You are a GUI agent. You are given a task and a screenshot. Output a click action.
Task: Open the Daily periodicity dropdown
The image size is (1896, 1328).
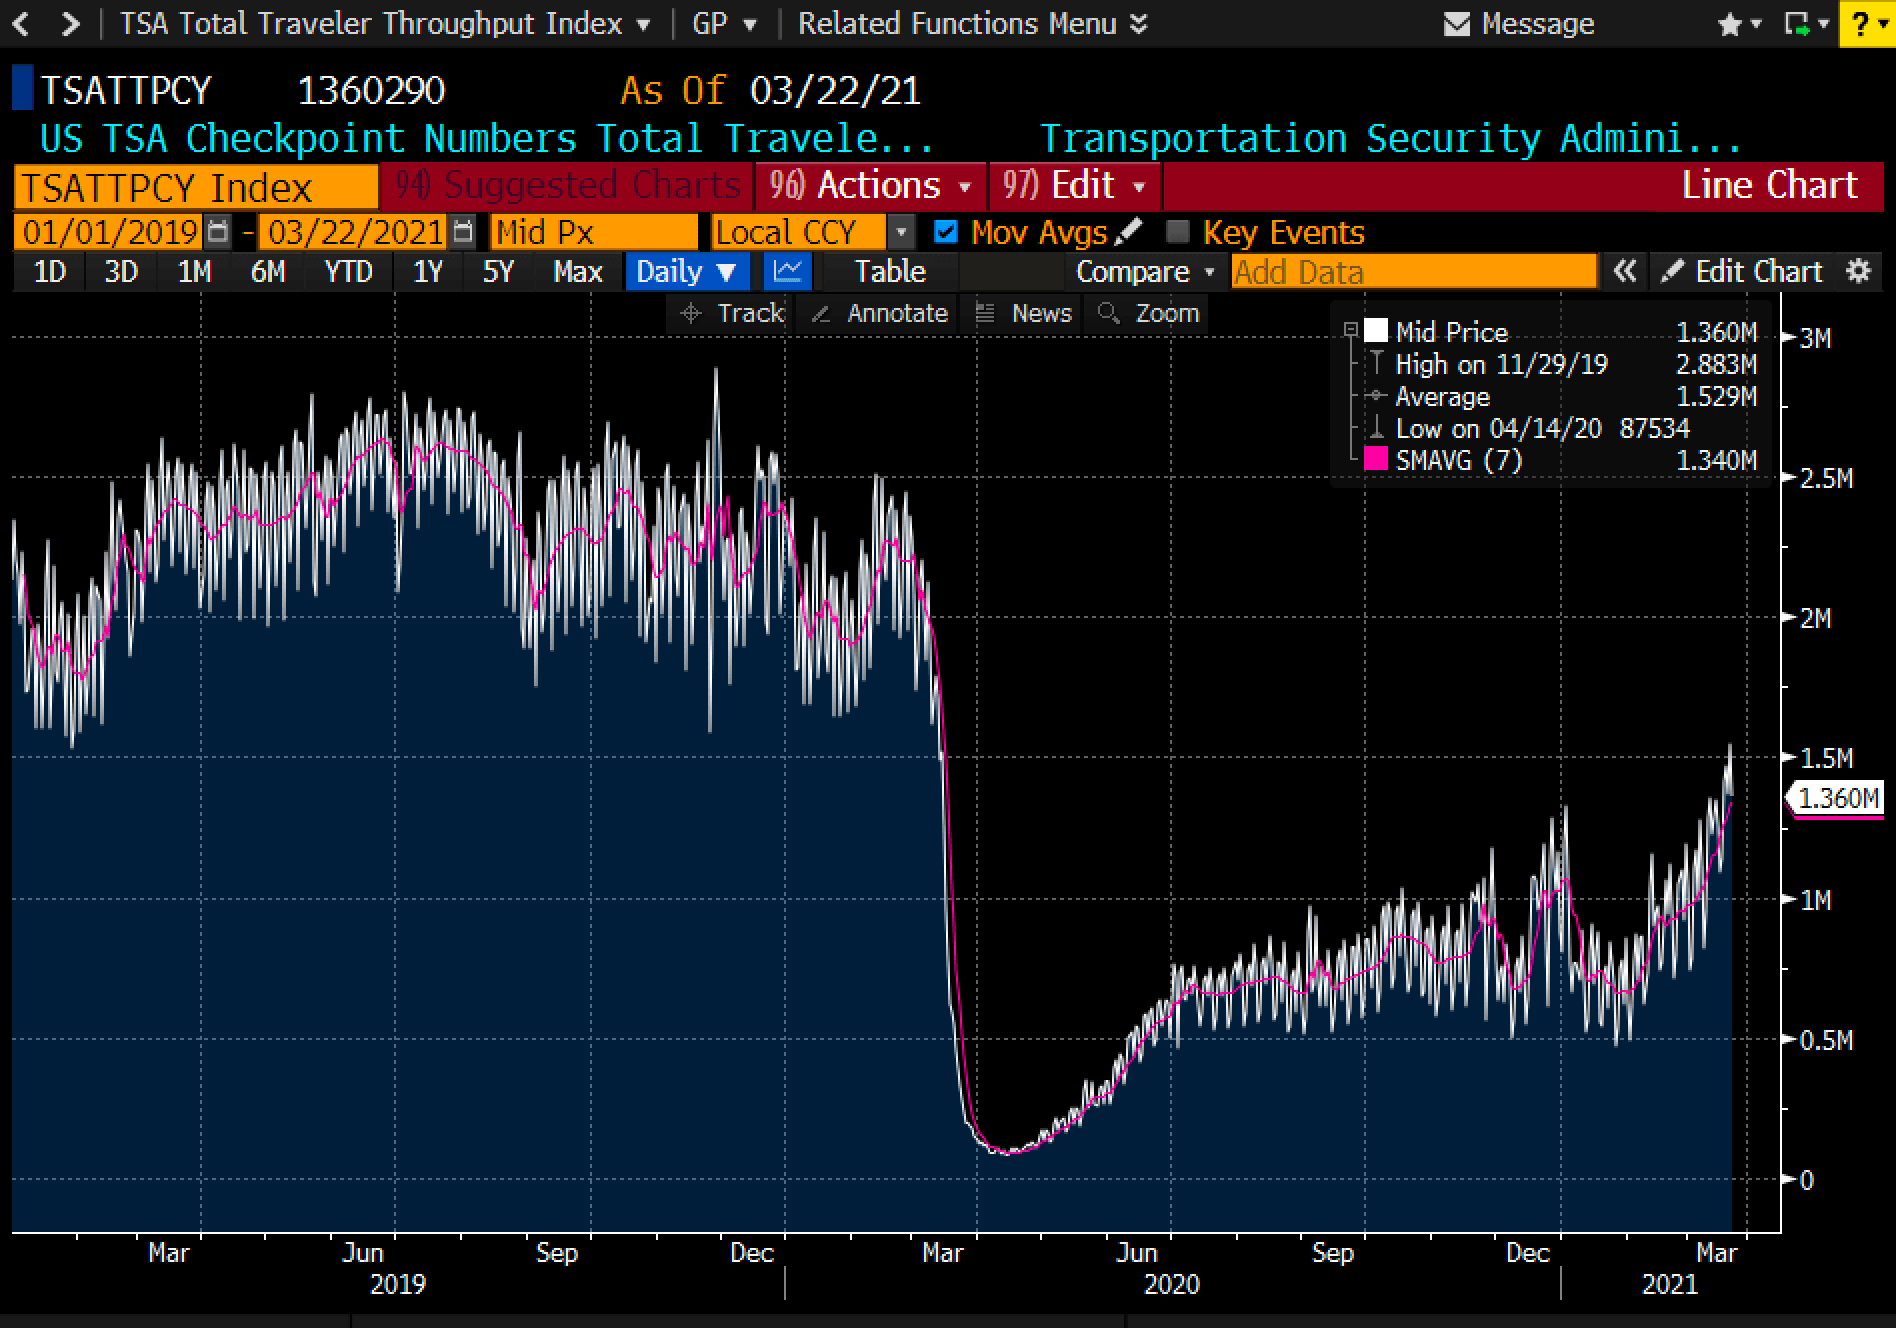point(687,271)
